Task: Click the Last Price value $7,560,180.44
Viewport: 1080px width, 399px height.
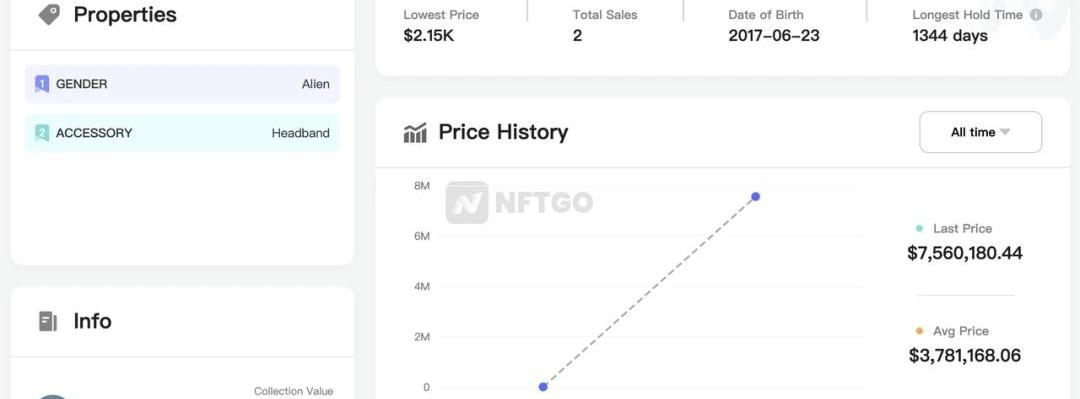Action: point(965,253)
